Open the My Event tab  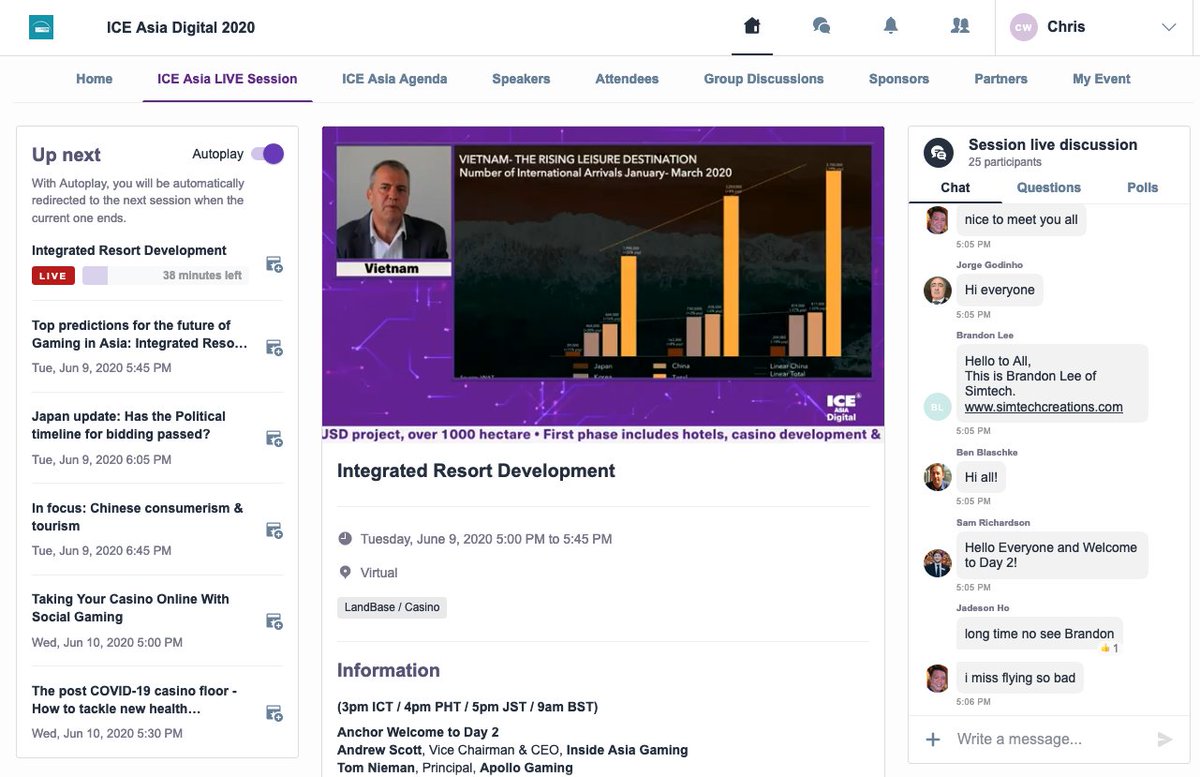(1102, 79)
